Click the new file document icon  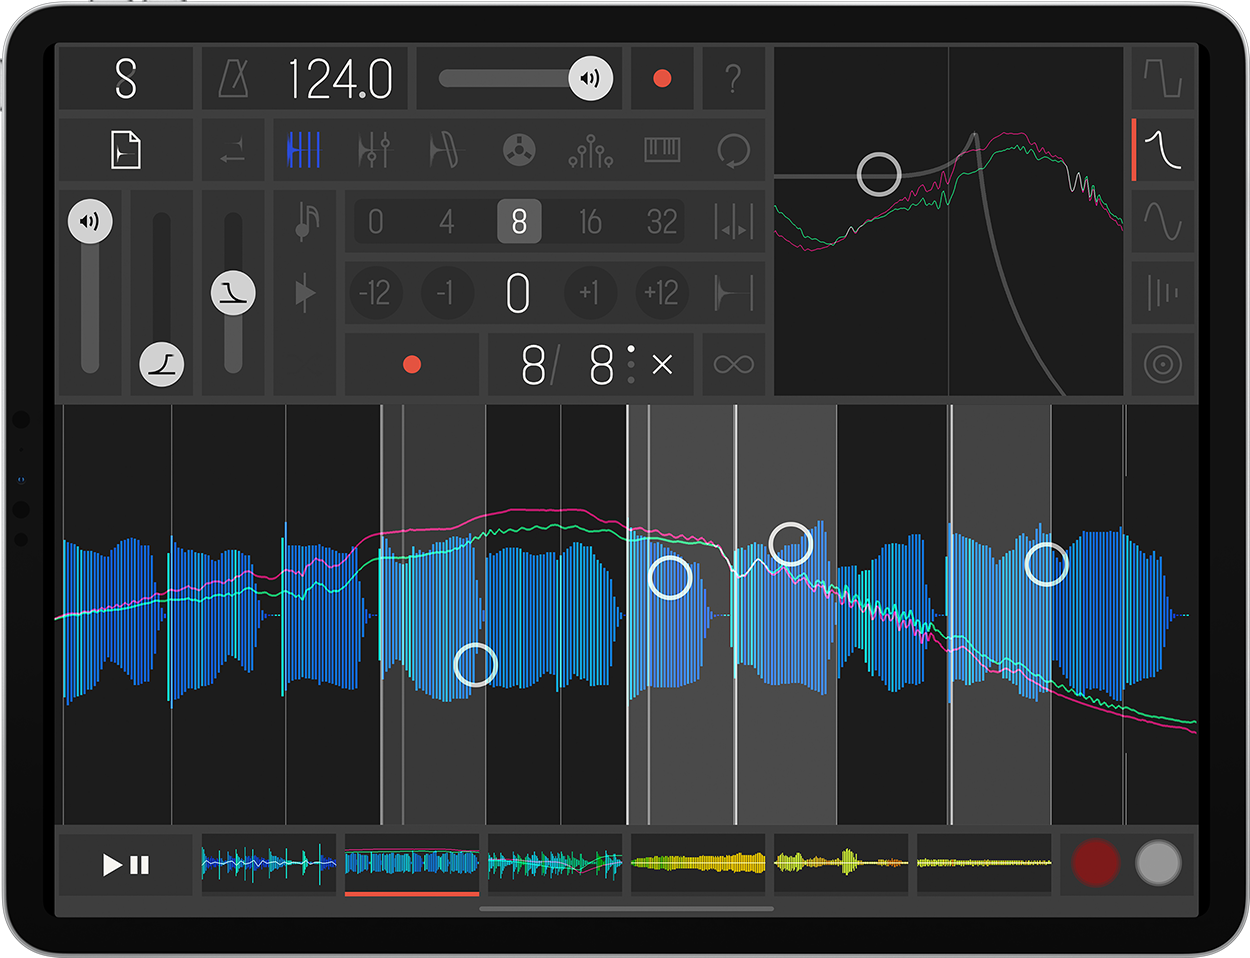pos(125,150)
